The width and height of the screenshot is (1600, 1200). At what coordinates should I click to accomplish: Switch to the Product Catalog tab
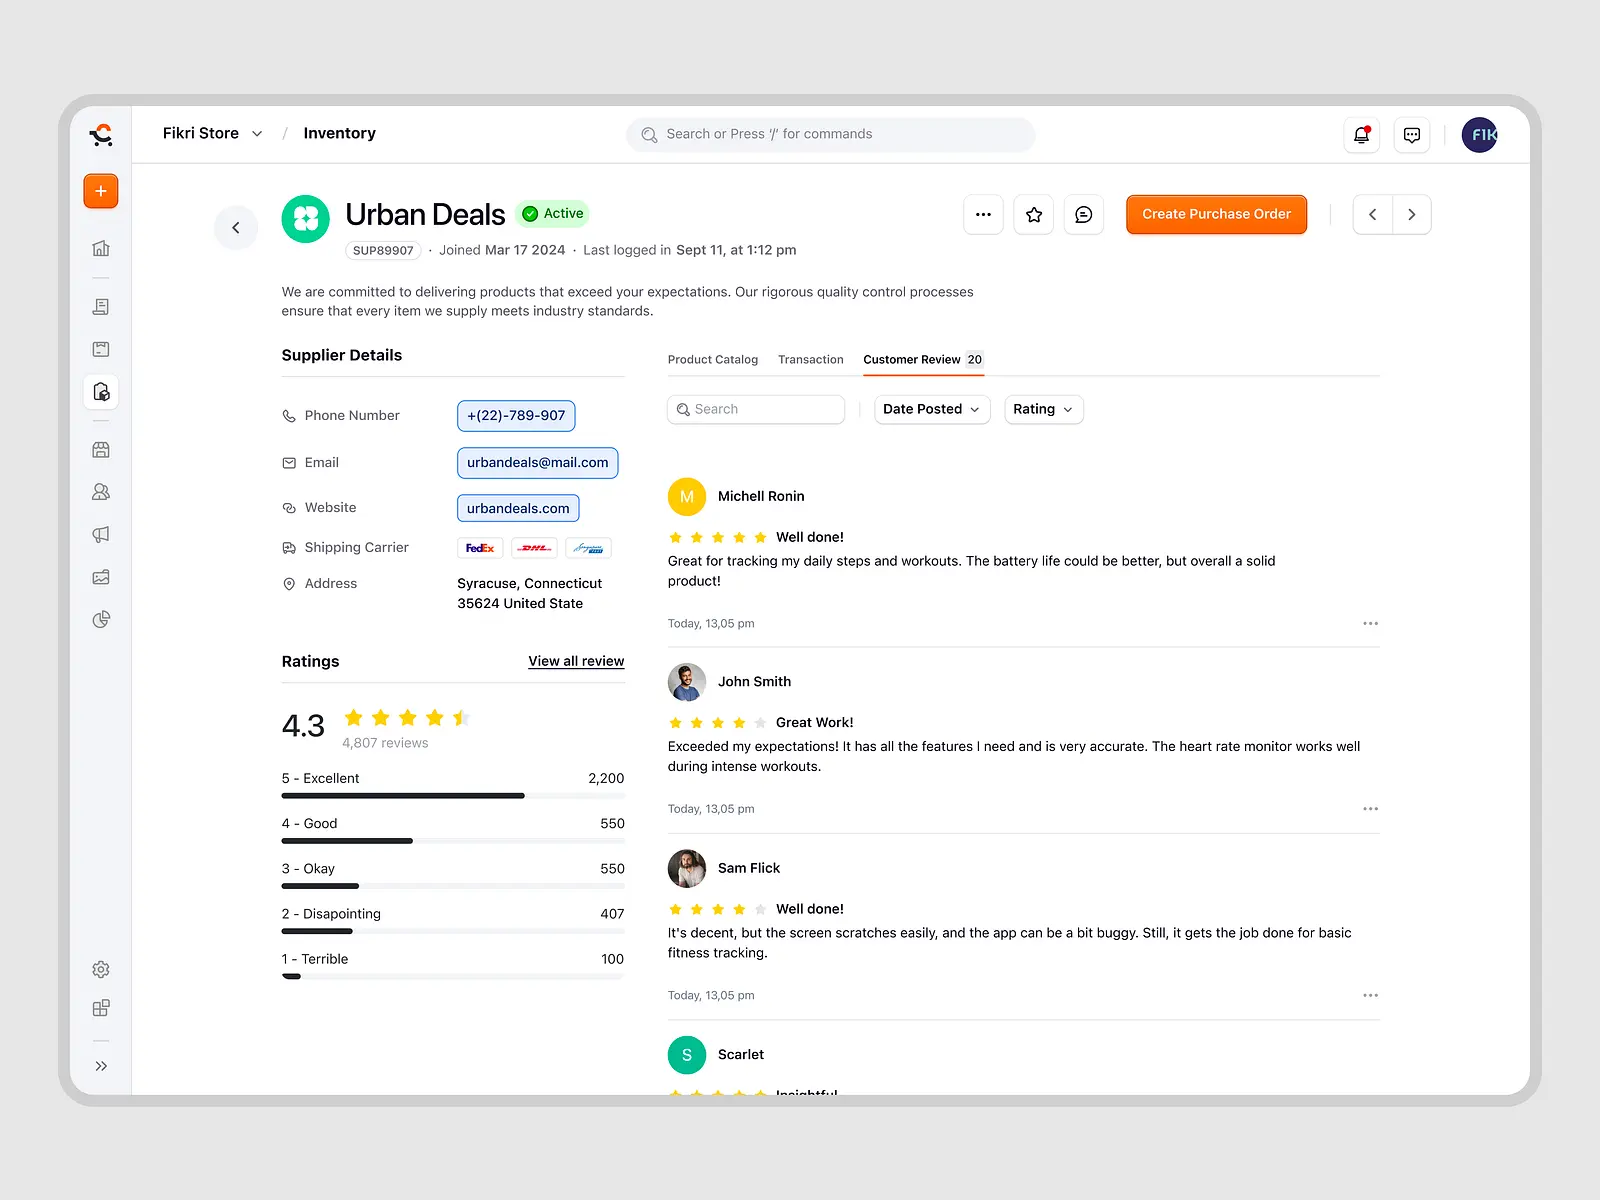point(713,360)
